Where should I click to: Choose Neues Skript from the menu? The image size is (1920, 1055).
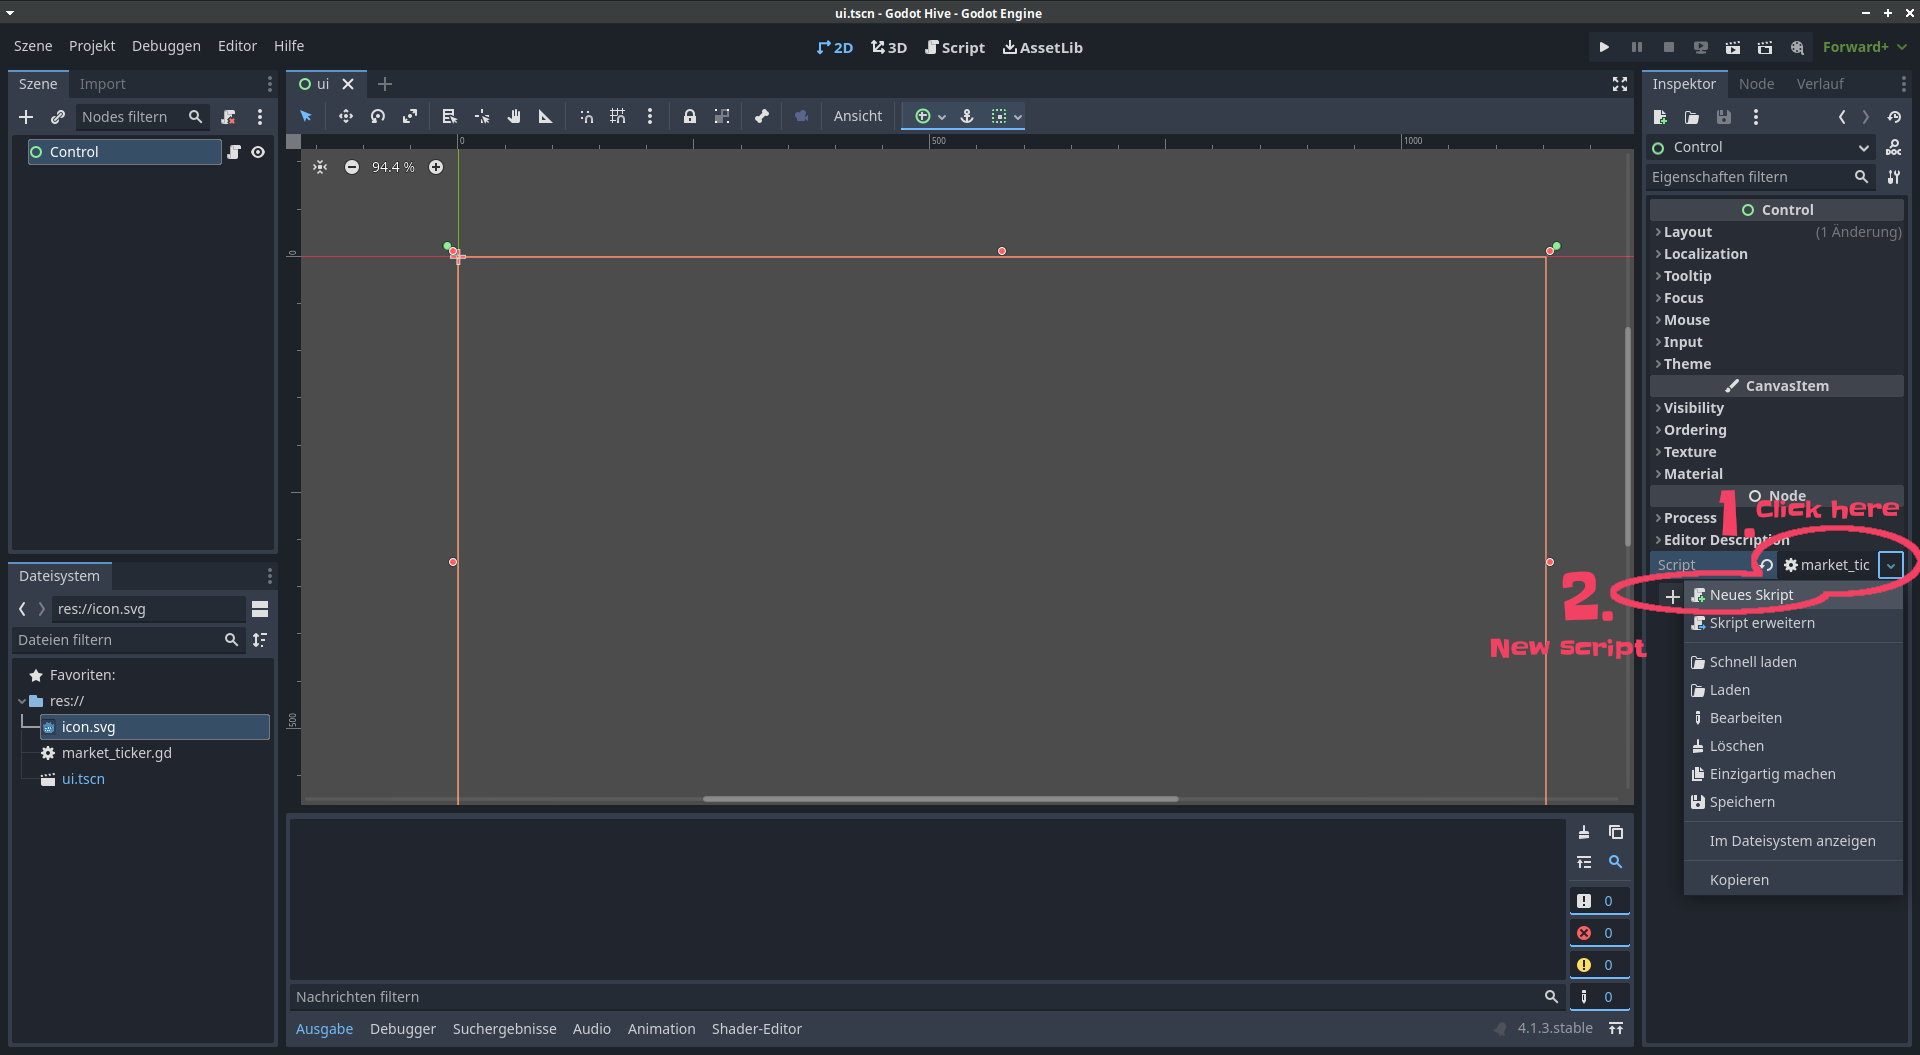pos(1793,595)
